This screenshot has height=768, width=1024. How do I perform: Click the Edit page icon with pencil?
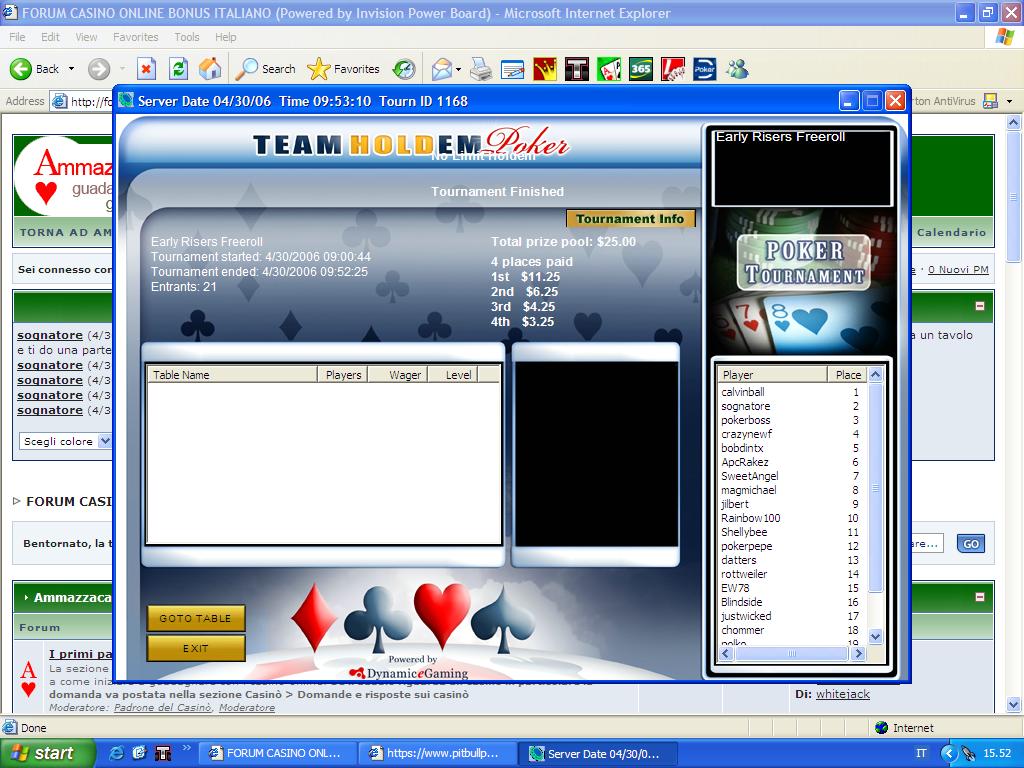pos(513,69)
